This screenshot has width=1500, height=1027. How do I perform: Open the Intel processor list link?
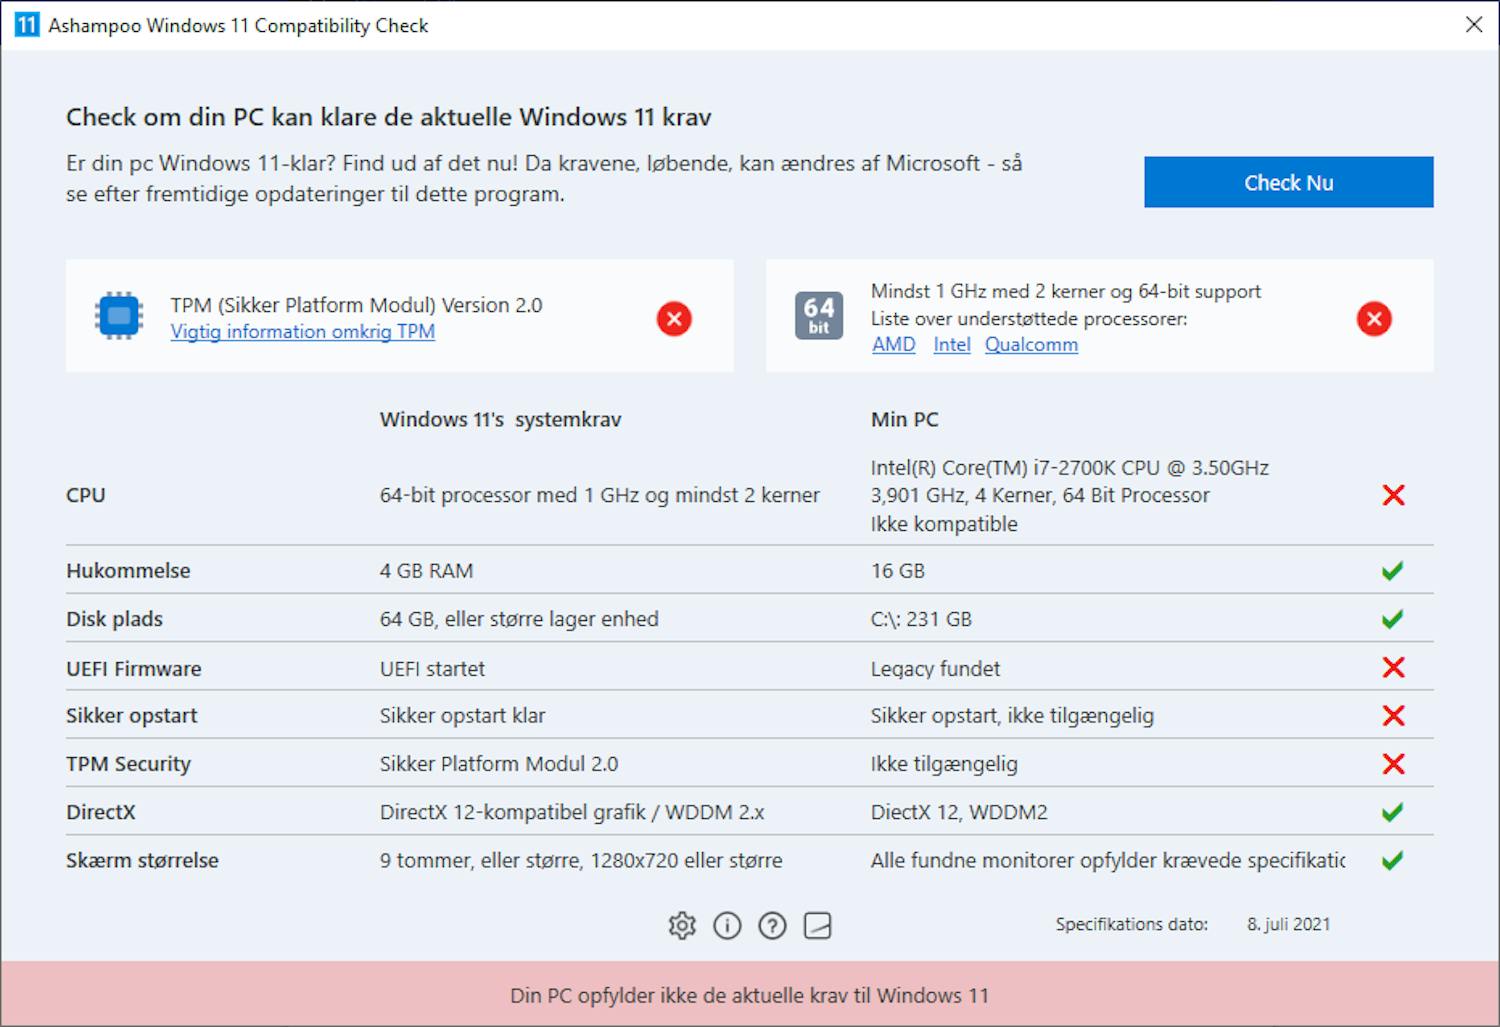click(951, 344)
